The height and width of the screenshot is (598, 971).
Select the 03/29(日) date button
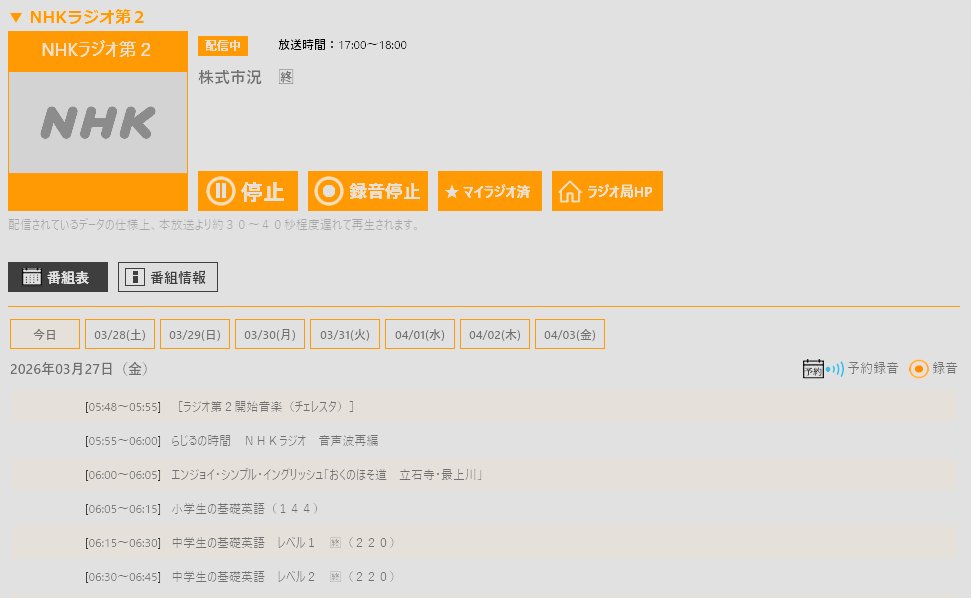pos(194,334)
